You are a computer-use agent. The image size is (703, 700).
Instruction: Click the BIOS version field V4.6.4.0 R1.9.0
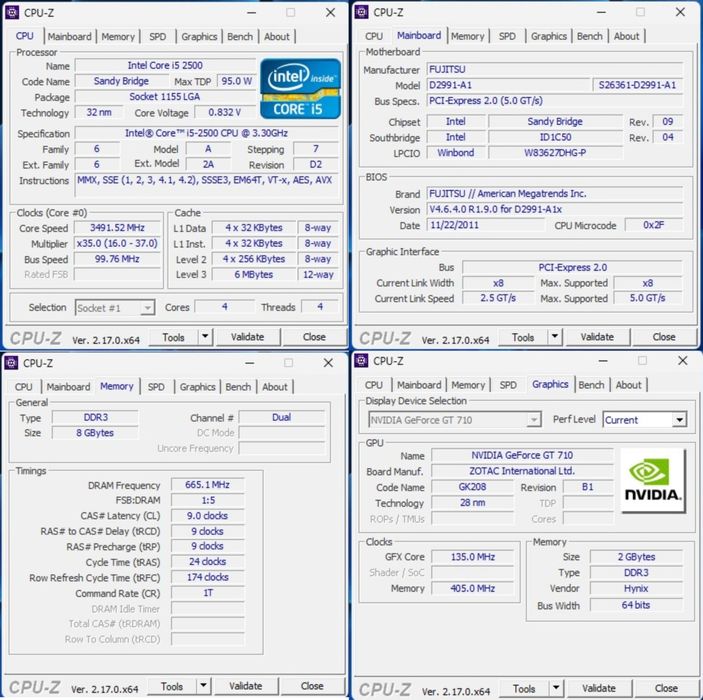pos(555,209)
